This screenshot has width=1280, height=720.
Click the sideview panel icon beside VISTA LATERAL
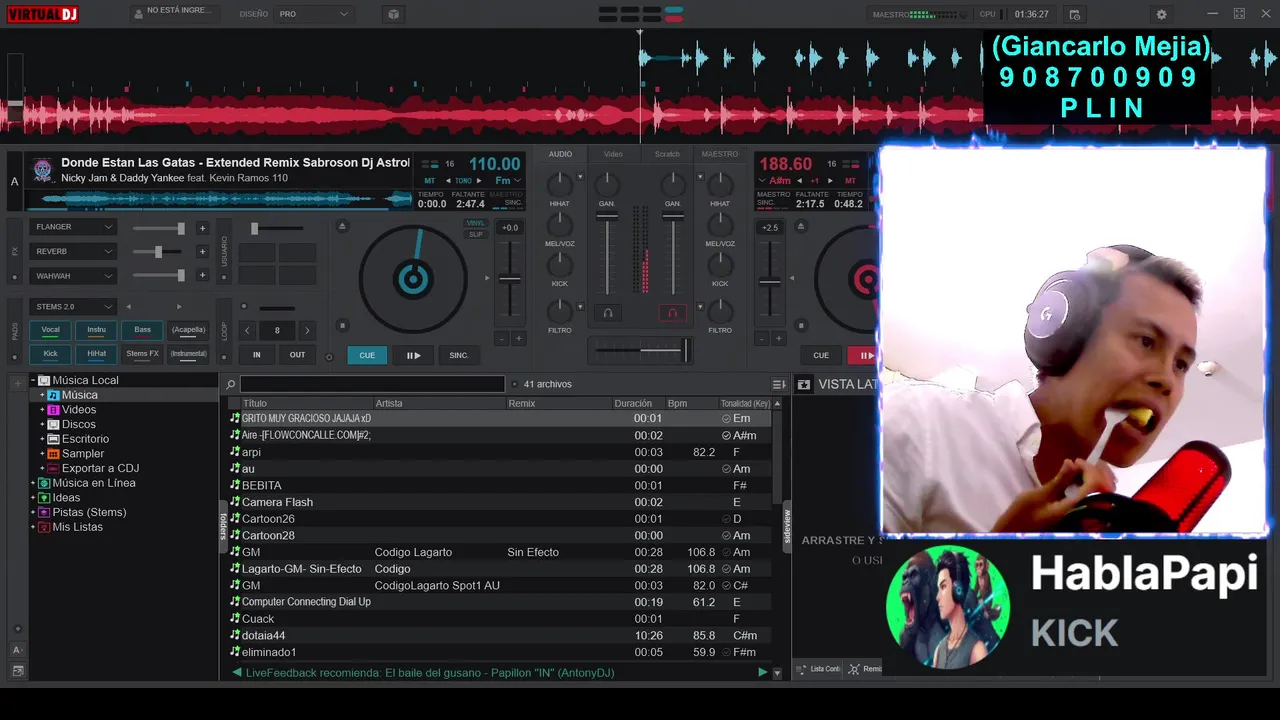803,384
